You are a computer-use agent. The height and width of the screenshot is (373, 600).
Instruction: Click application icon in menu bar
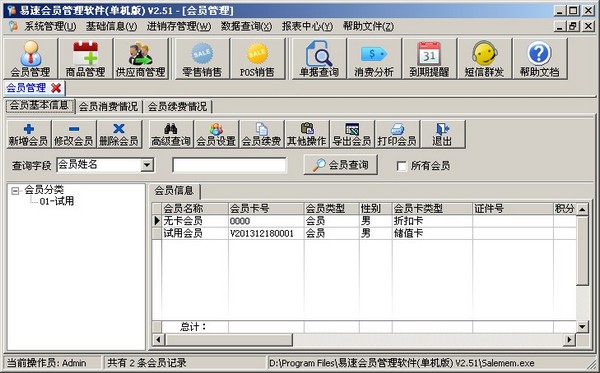click(x=13, y=26)
